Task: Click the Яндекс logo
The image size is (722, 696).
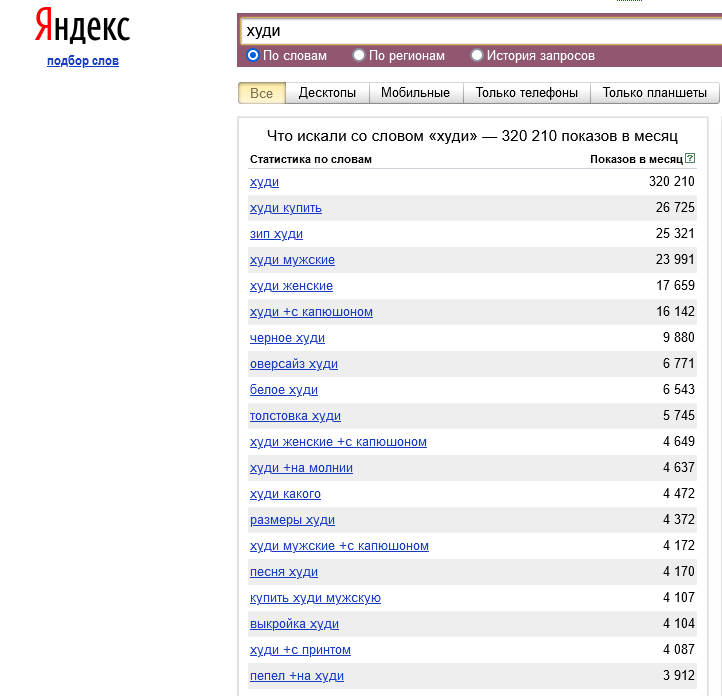Action: click(82, 27)
